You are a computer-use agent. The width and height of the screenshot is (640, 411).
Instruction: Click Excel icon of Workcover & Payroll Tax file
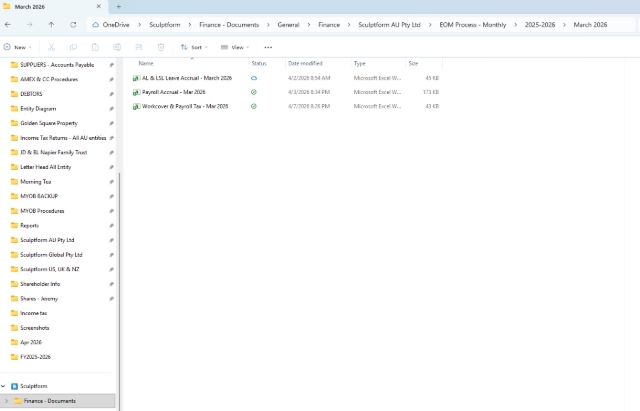[136, 107]
